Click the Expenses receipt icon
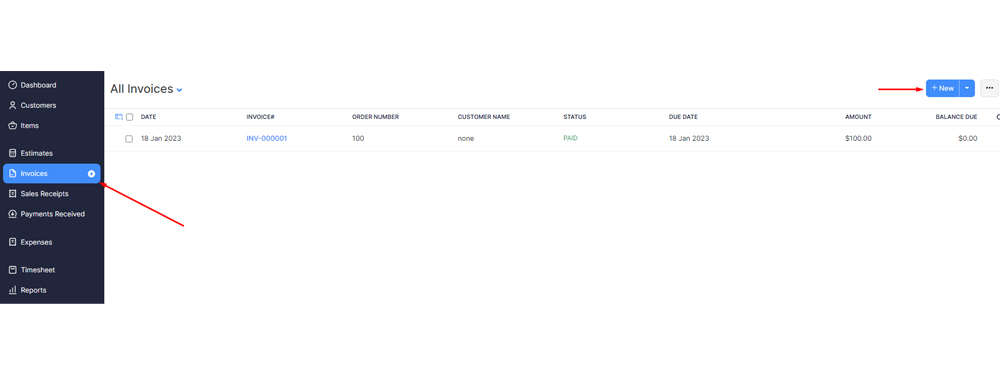The image size is (1000, 381). click(12, 243)
